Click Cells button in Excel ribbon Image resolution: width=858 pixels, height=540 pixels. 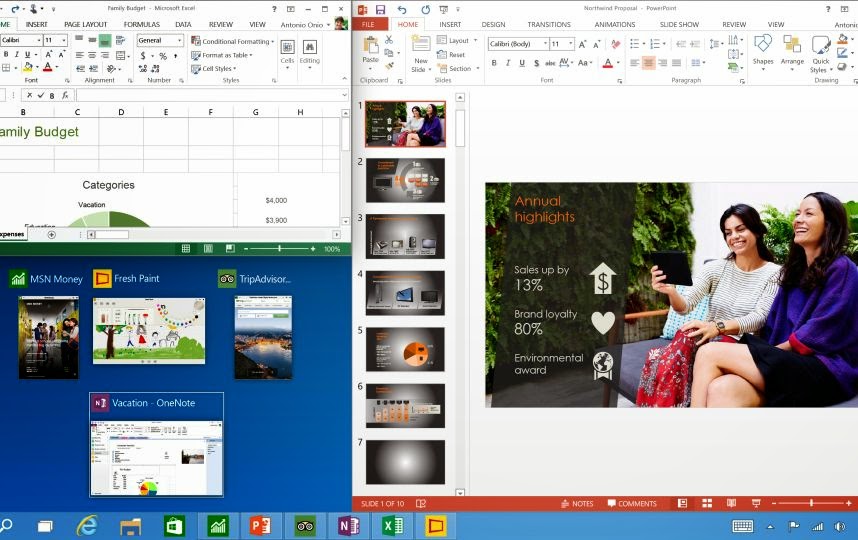pos(287,52)
